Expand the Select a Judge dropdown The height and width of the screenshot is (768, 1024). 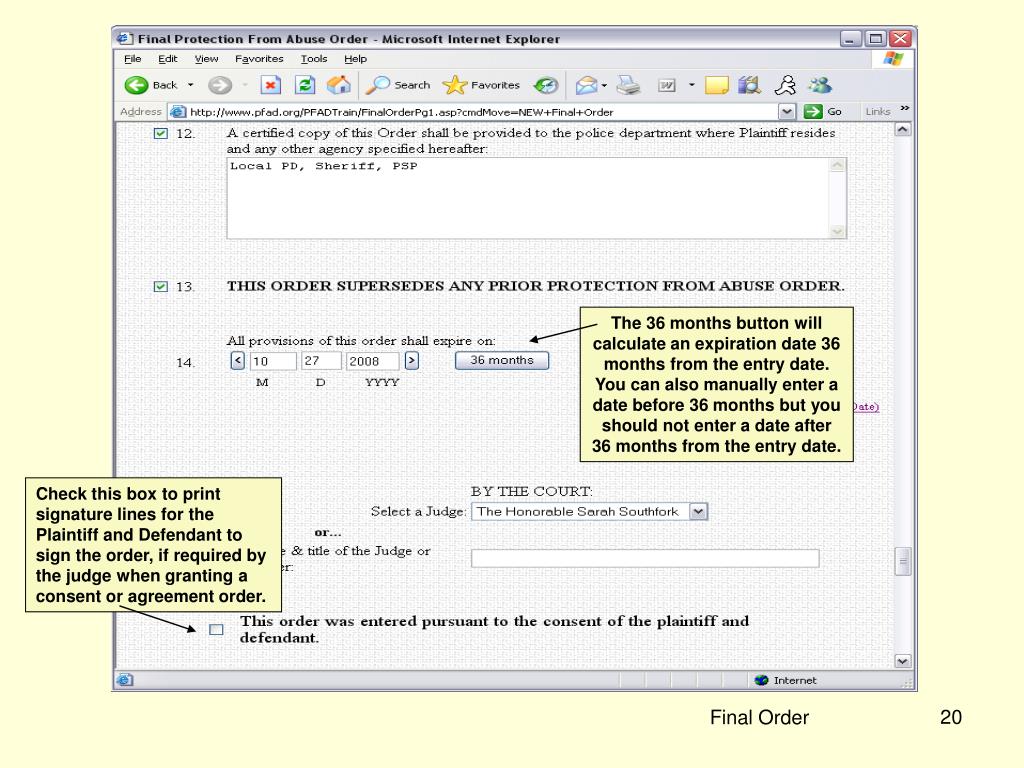click(698, 511)
